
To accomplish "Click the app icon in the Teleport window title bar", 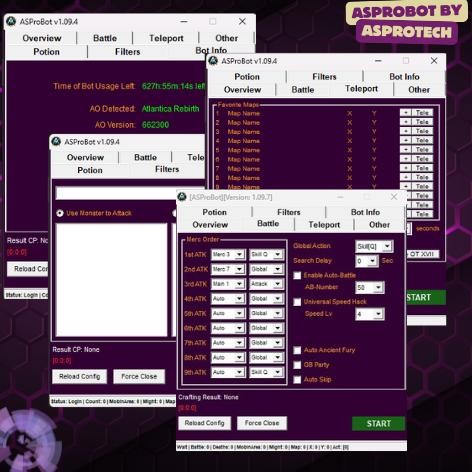I will coord(213,61).
